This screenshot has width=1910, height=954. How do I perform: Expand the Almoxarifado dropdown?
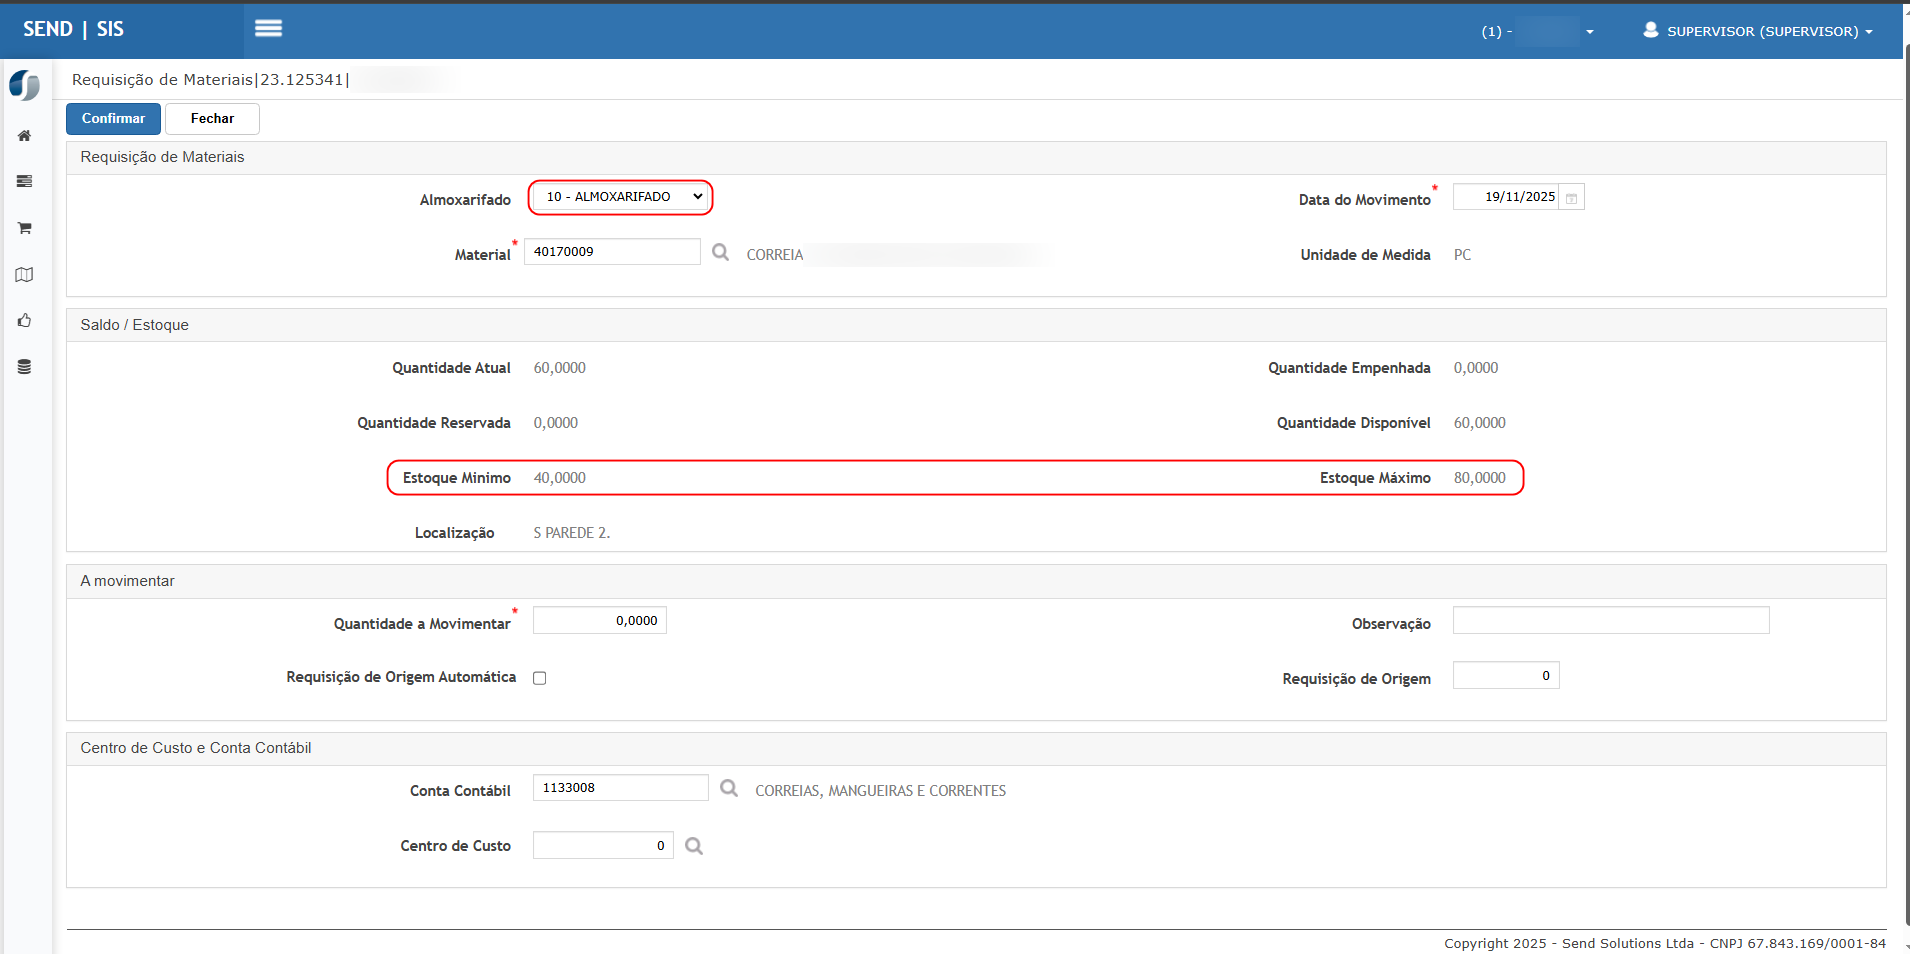620,197
